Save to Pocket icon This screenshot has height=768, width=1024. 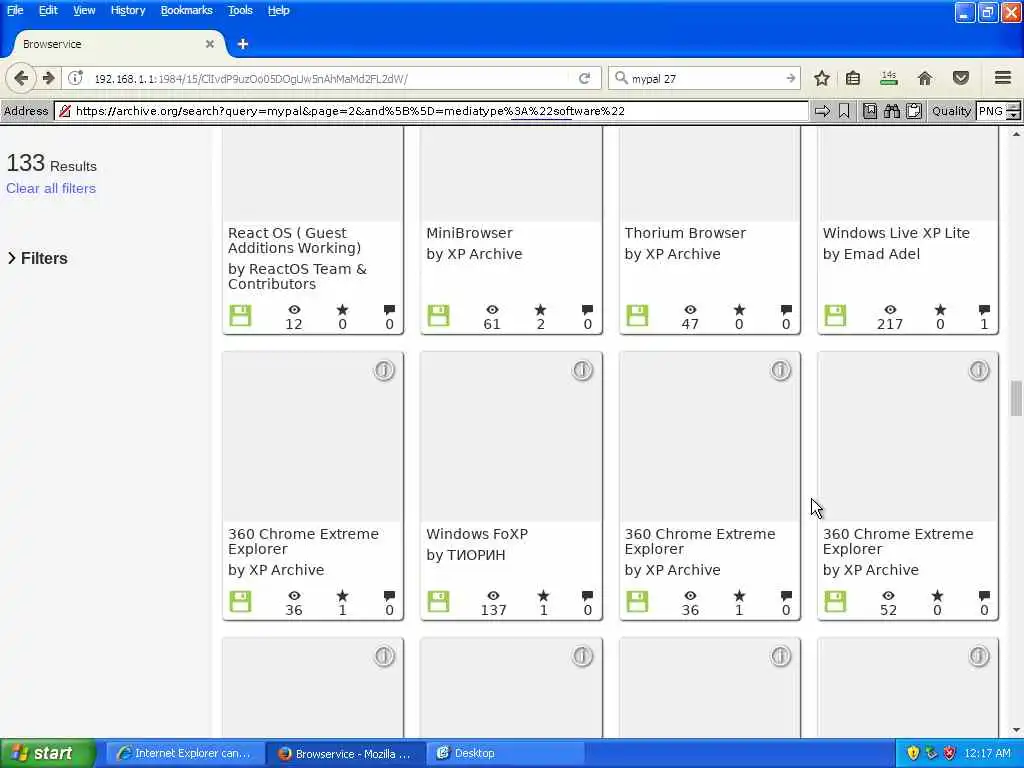click(x=961, y=78)
